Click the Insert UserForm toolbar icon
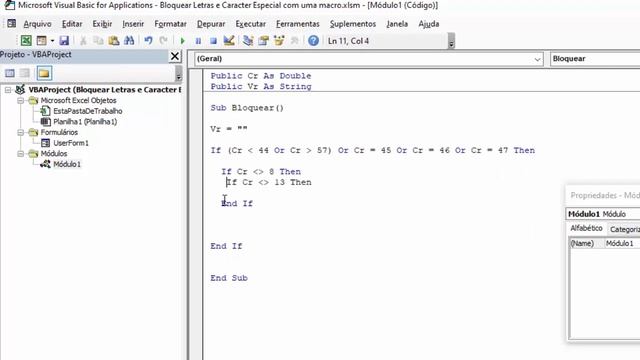Image resolution: width=640 pixels, height=360 pixels. coord(42,40)
